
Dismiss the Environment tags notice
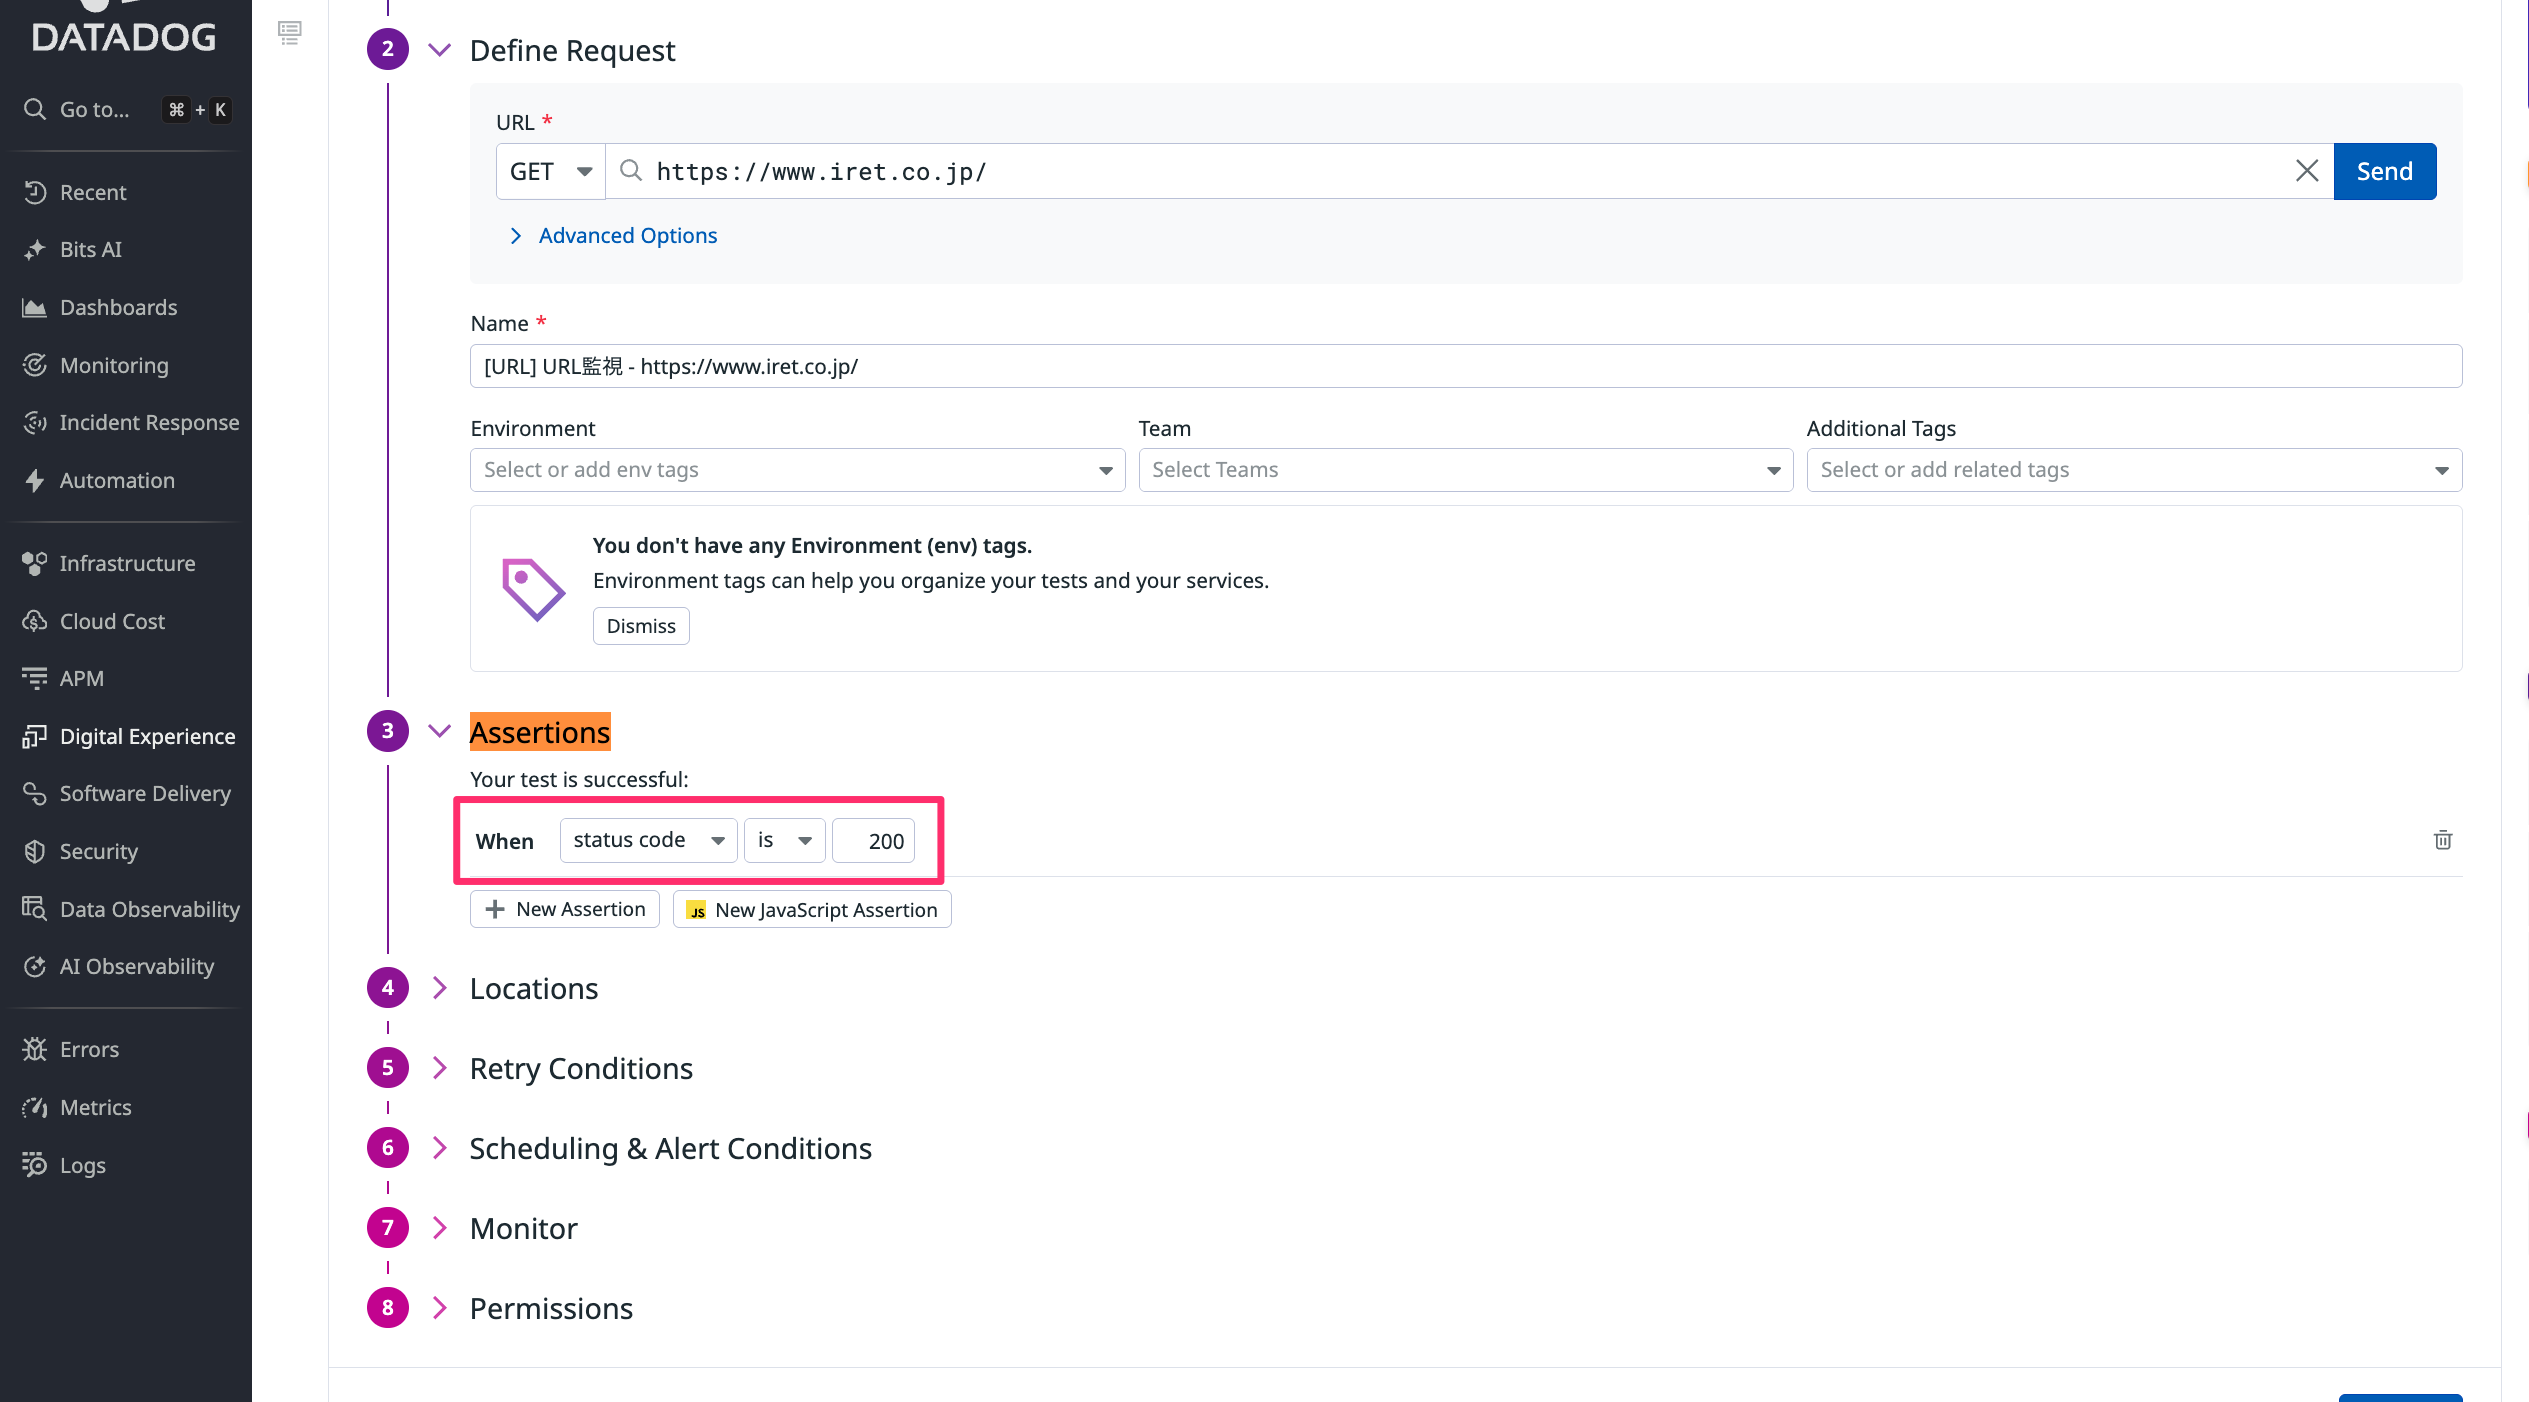tap(641, 626)
